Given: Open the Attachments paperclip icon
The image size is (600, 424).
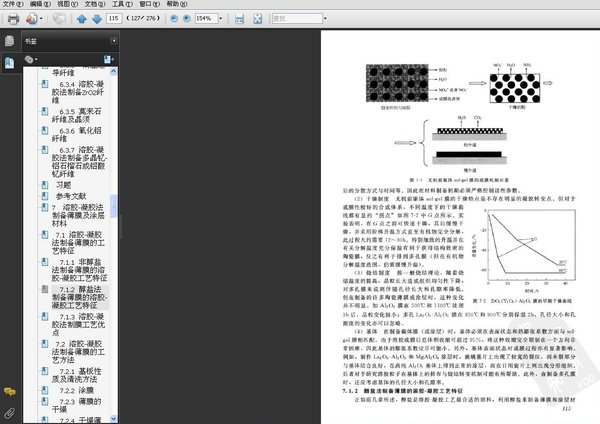Looking at the screenshot, I should (10, 413).
